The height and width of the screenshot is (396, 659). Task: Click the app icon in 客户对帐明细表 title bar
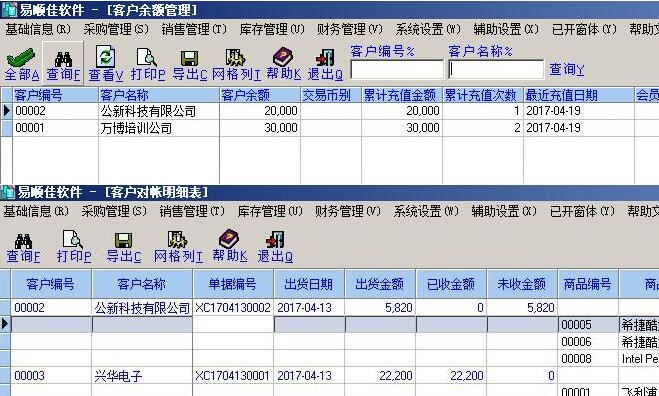tap(8, 192)
